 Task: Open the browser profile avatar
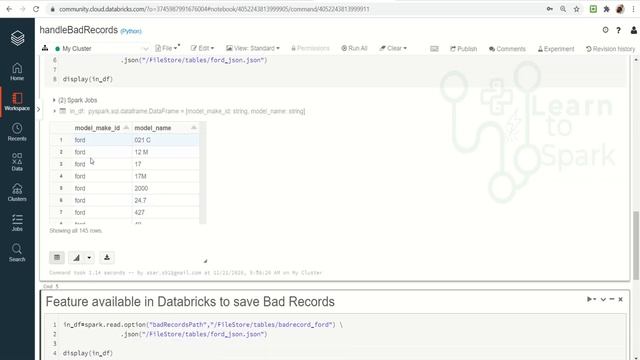pos(620,9)
